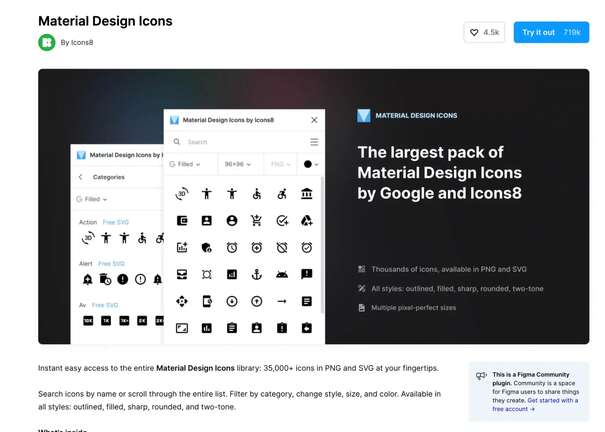Follow the Get started with a free account link
The image size is (605, 432).
[x=535, y=405]
